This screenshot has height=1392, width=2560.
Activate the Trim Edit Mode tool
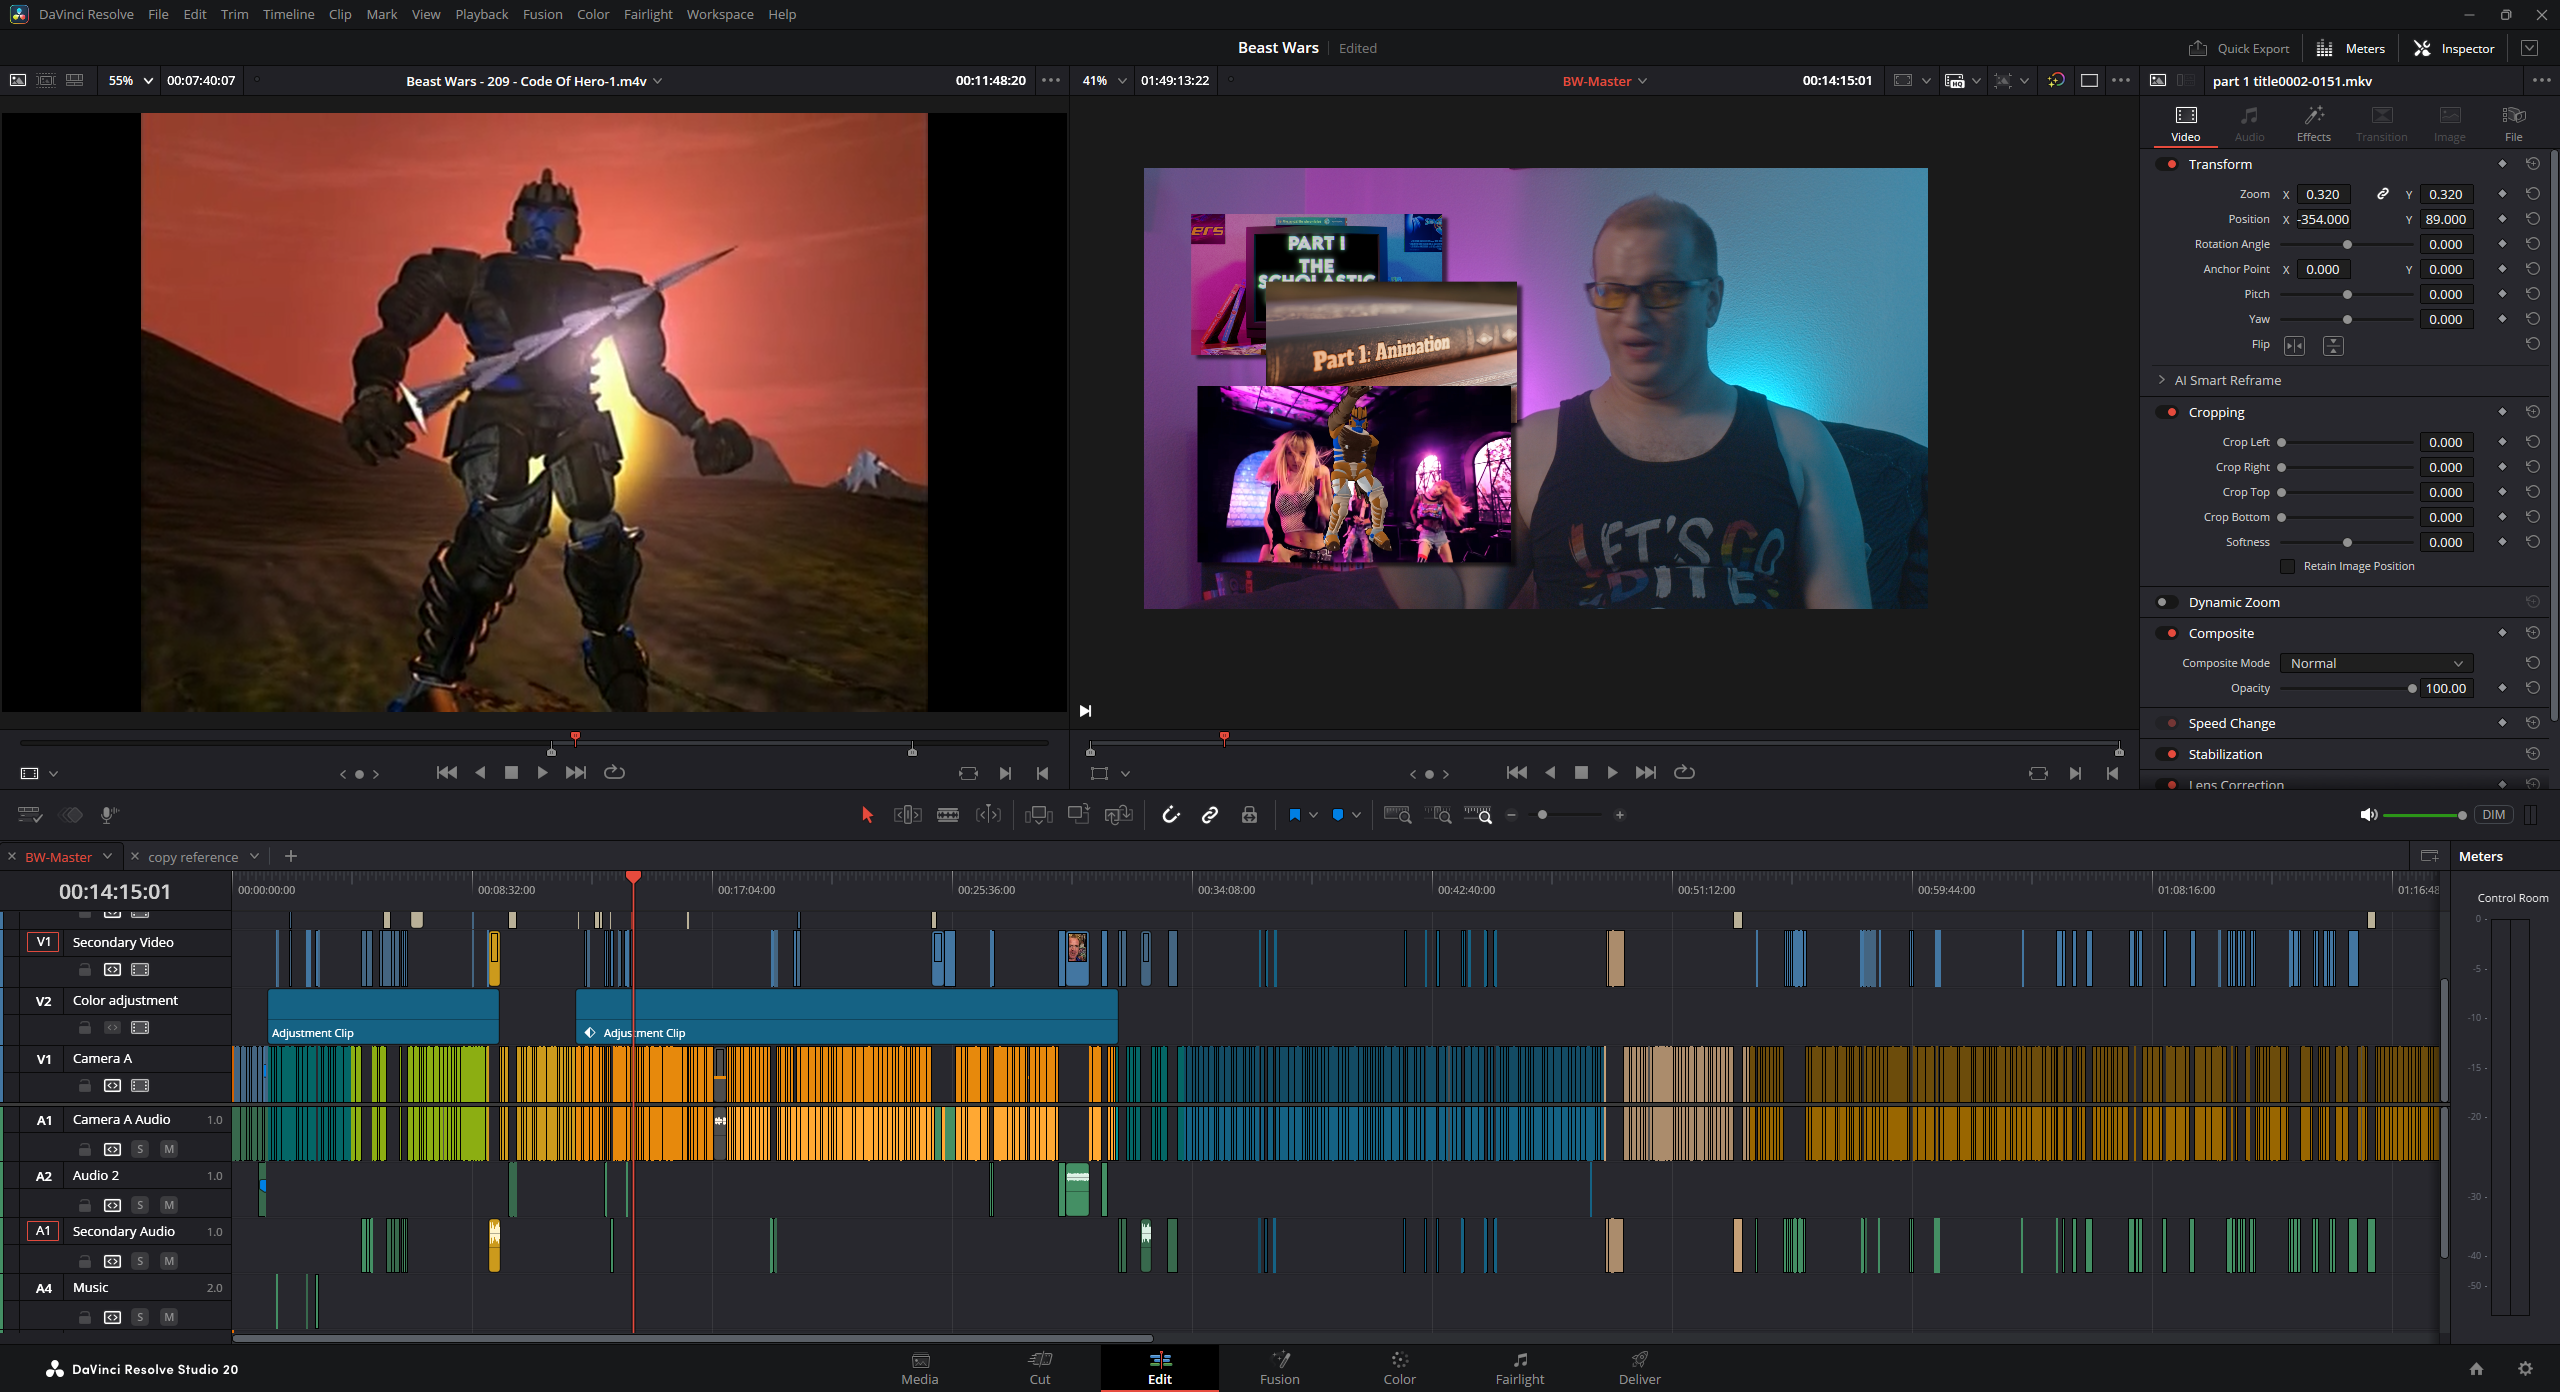pos(907,815)
